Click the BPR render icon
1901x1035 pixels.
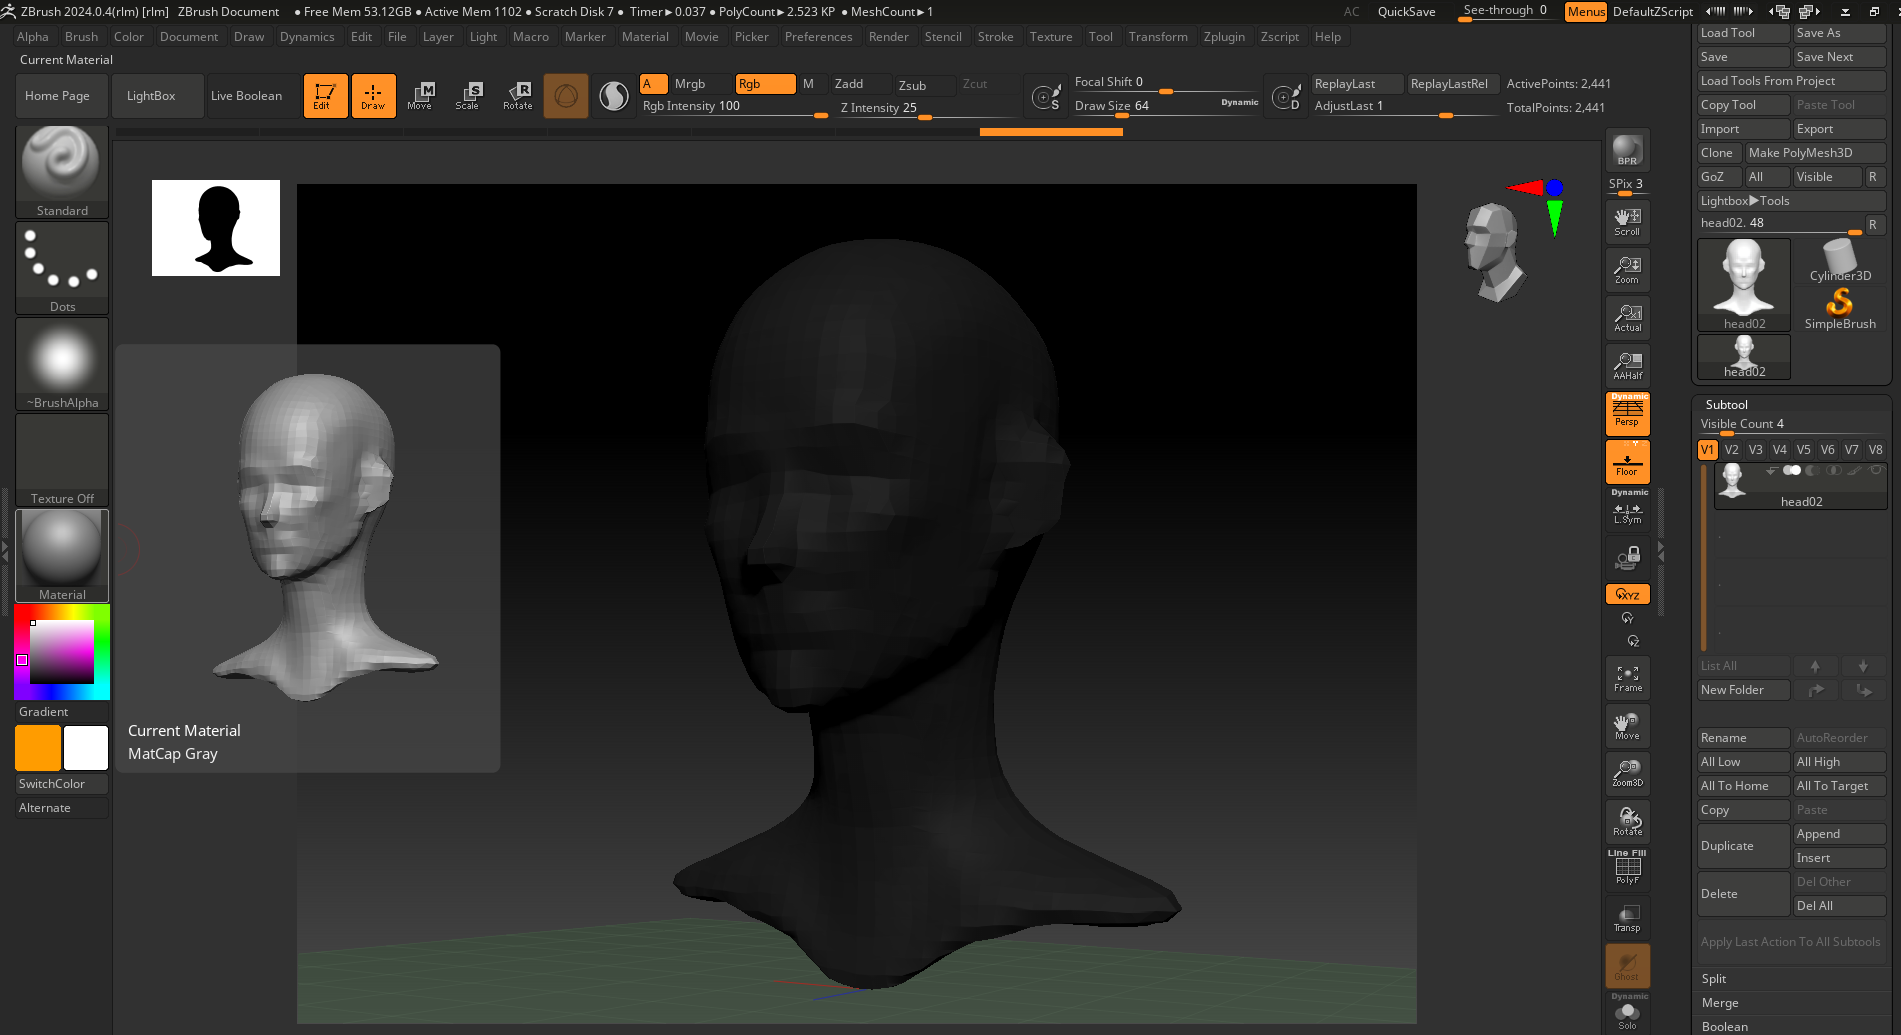[x=1627, y=150]
